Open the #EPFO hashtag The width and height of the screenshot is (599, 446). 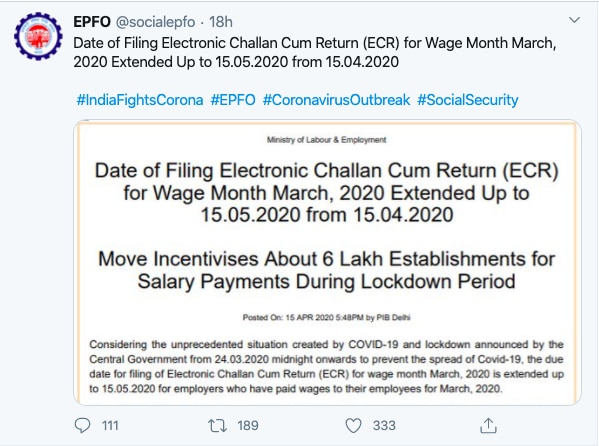233,100
